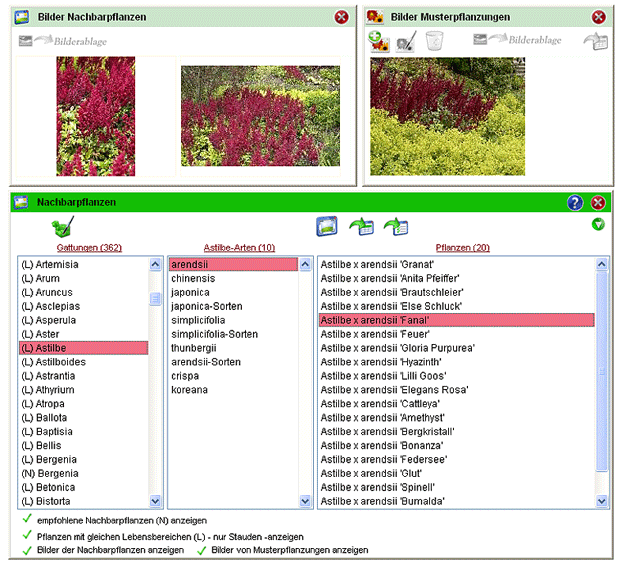
Task: Click the export arrow icon in Bilder Musterpflanzungen
Action: (x=595, y=41)
